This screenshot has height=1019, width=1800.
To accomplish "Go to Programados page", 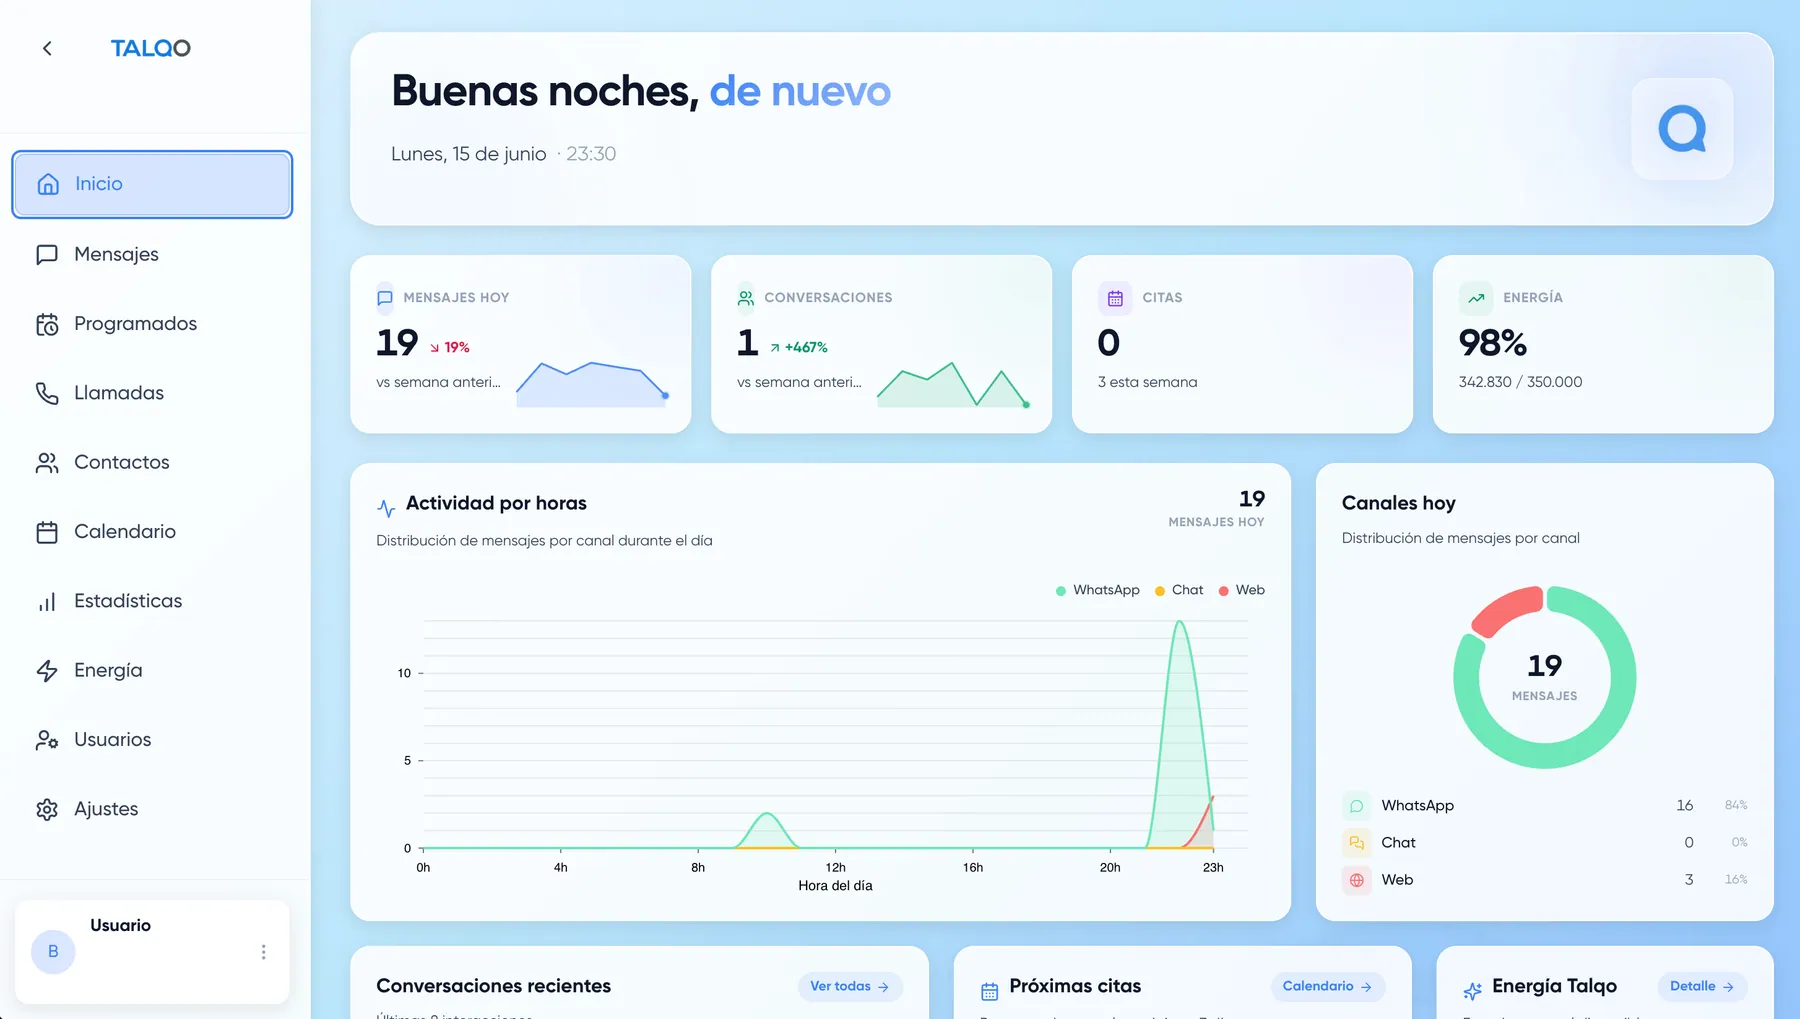I will [x=152, y=324].
